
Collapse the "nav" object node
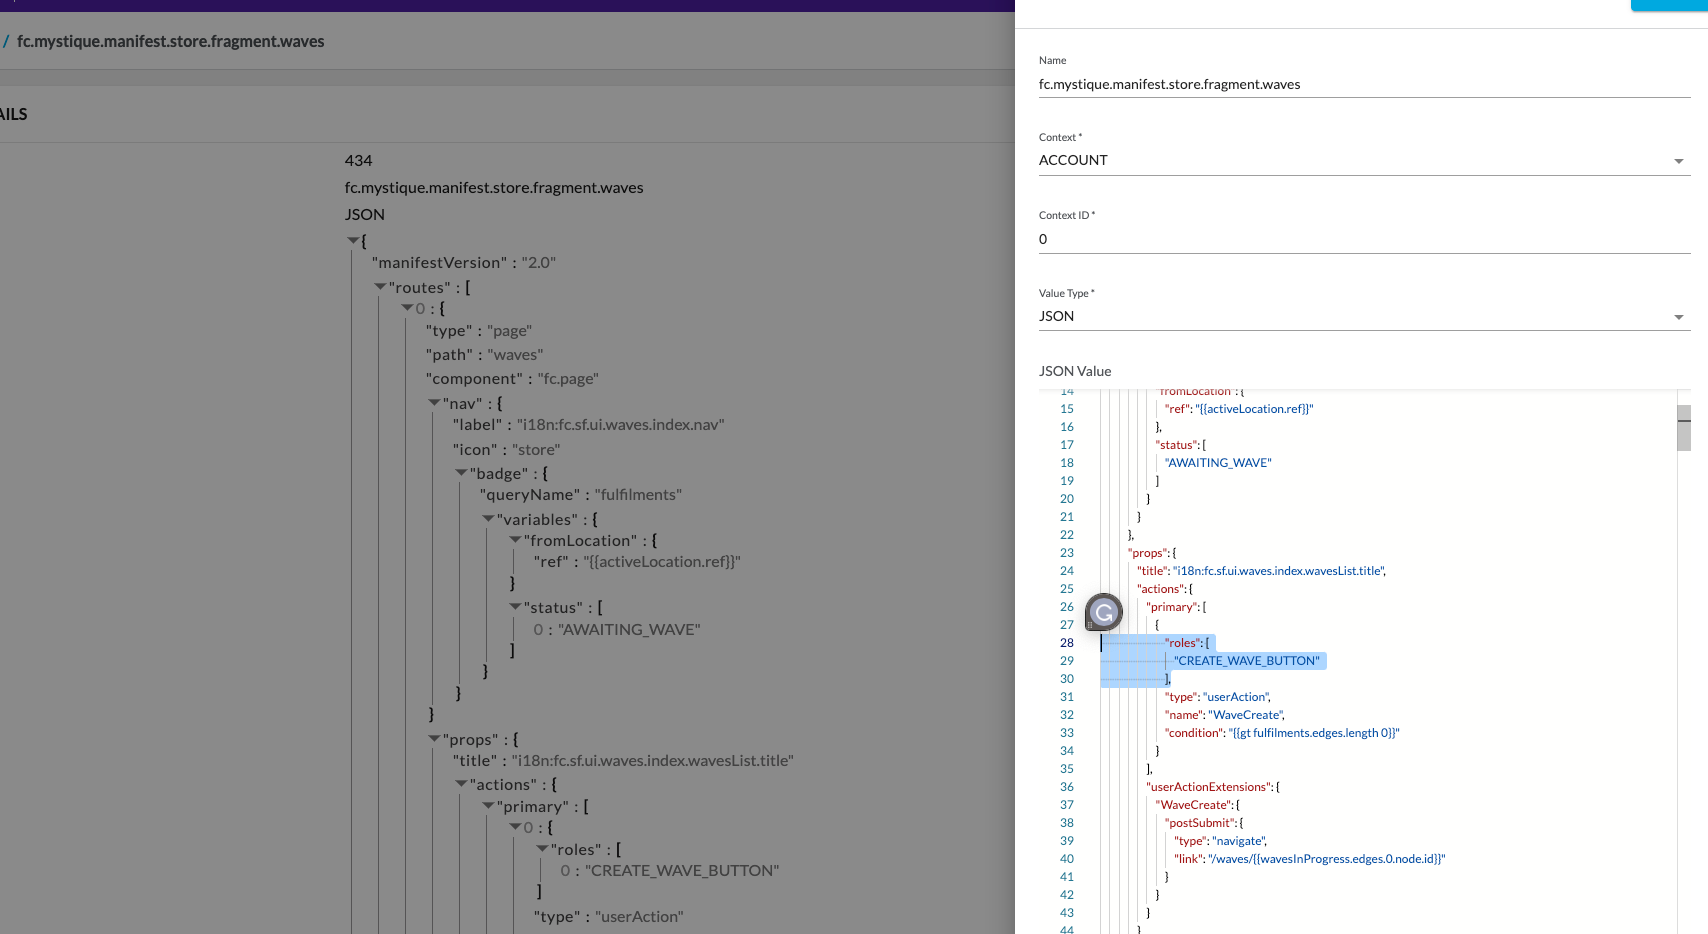(x=434, y=404)
